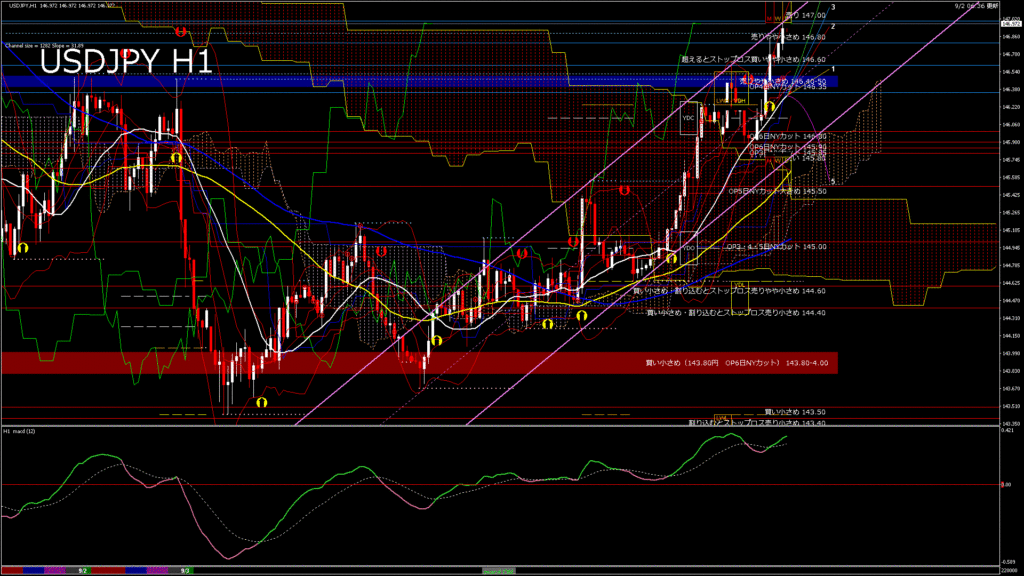Click '割り込むとストップロス売り小さめ 143.40' label
The image size is (1024, 576).
coord(757,423)
